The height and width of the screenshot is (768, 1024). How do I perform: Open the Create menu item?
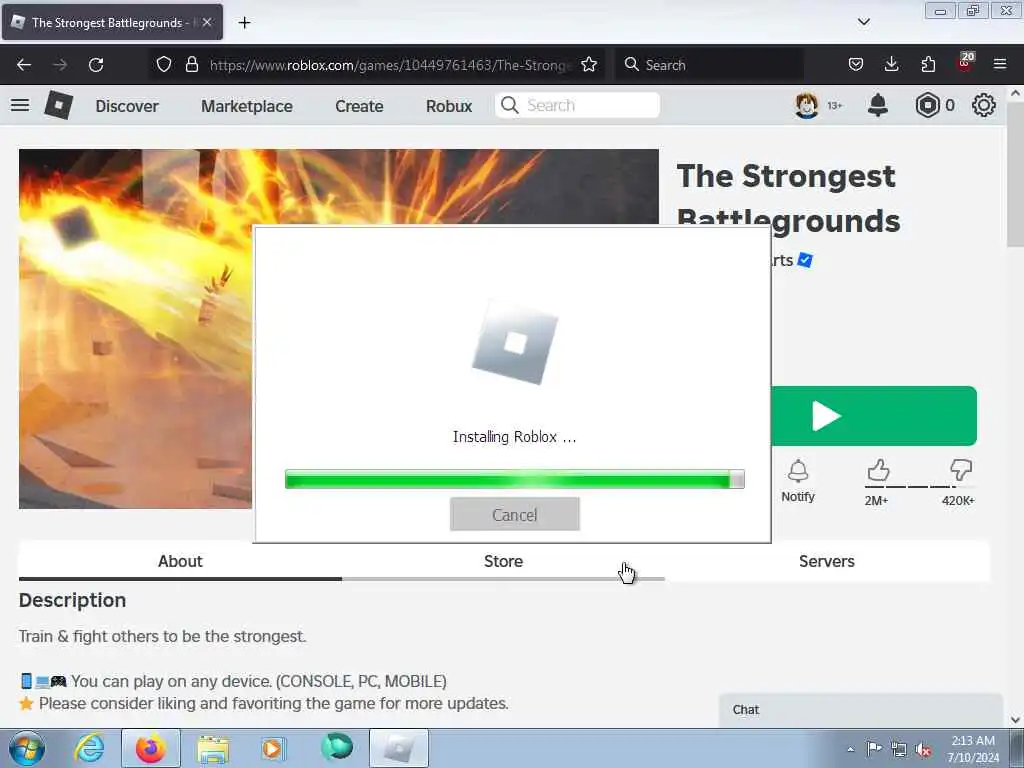[x=359, y=106]
